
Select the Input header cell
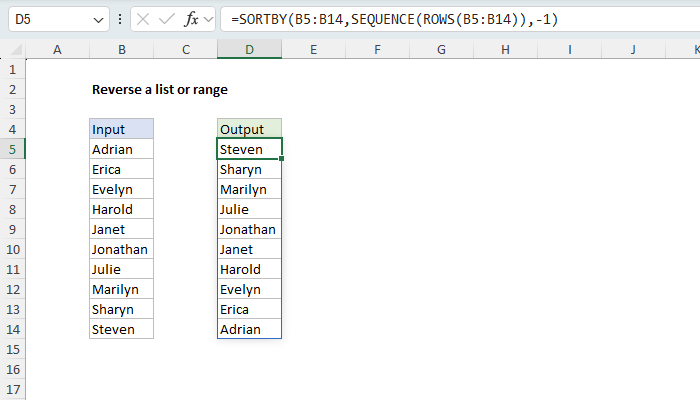click(121, 129)
